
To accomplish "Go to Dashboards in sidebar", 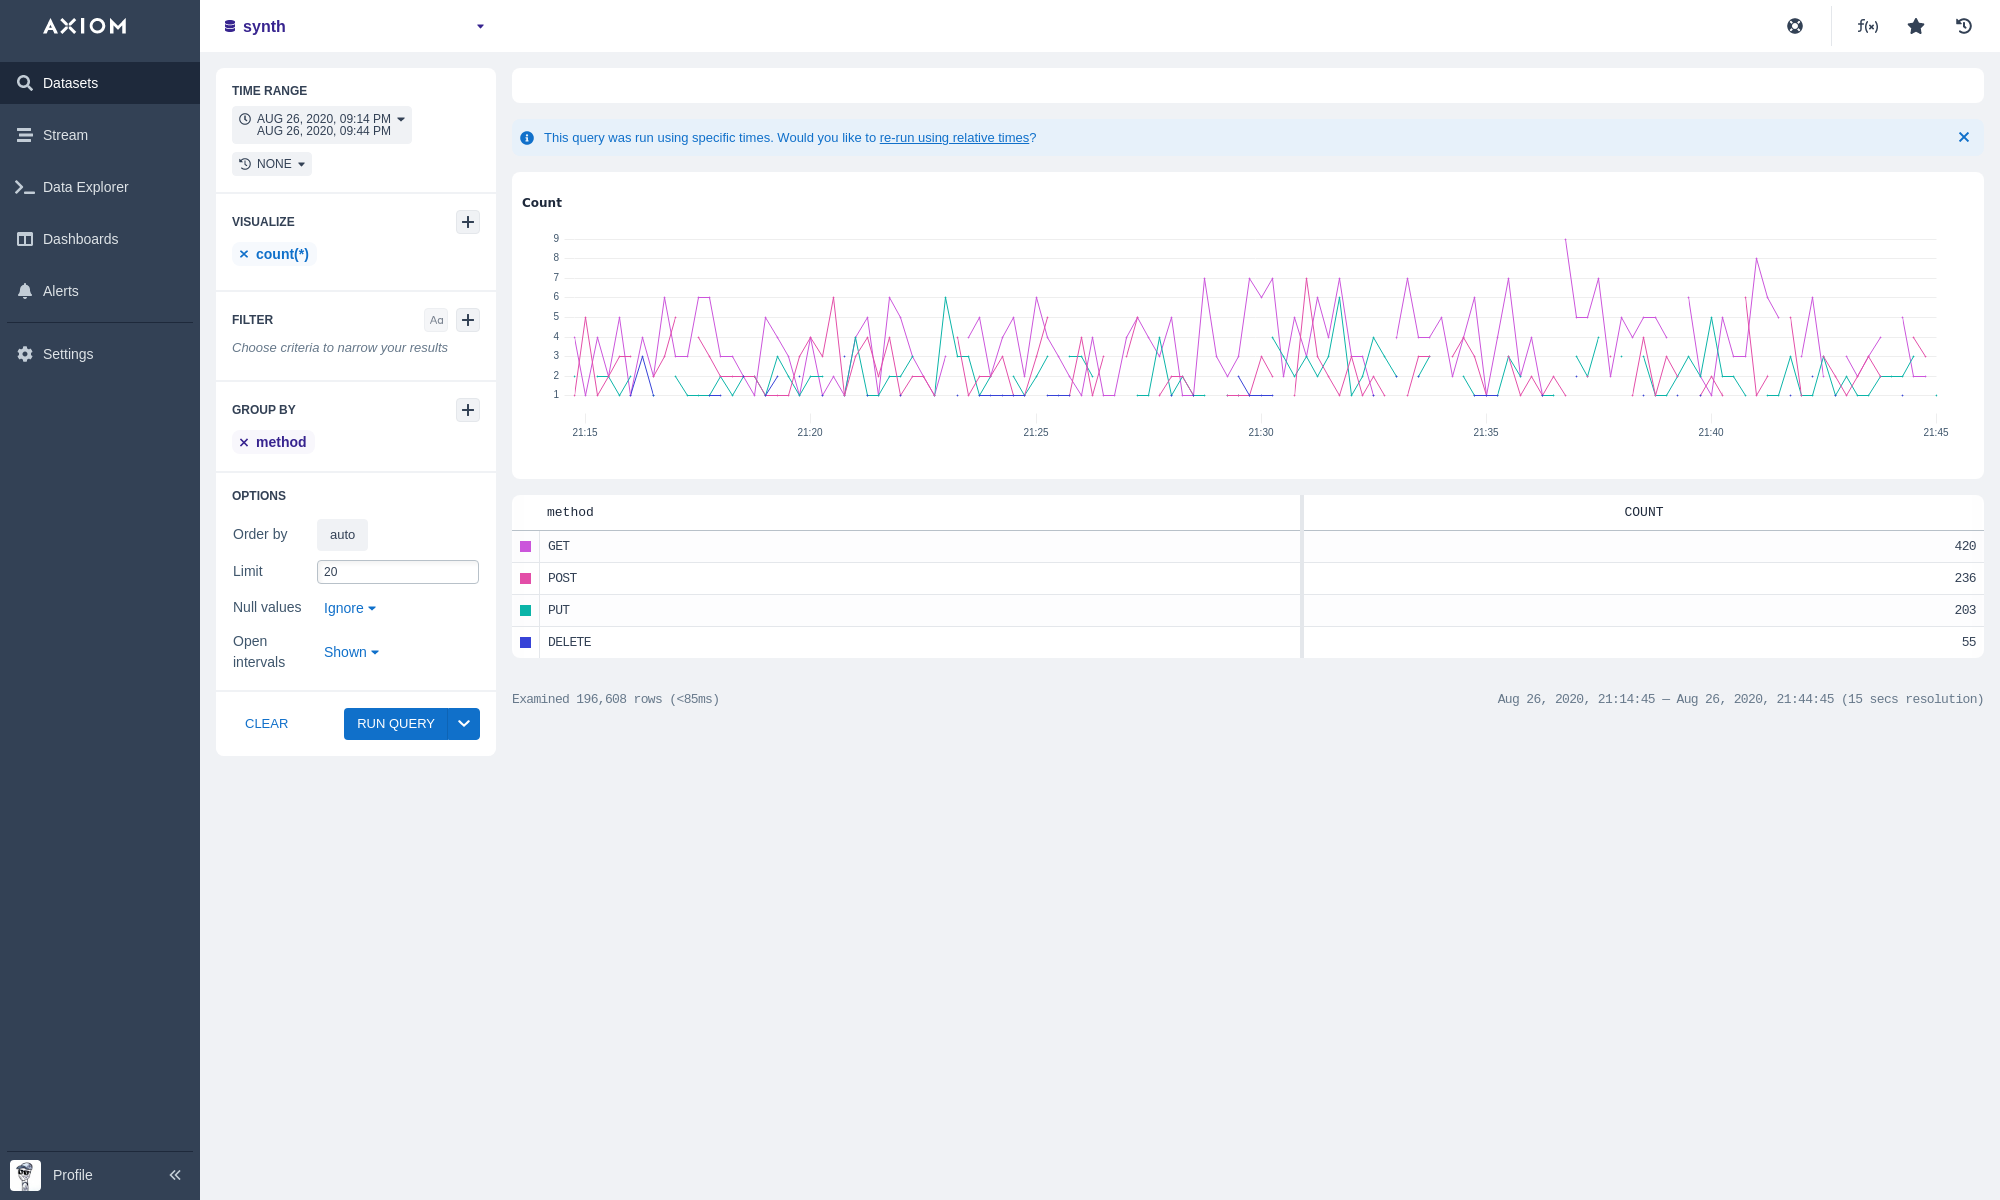I will tap(80, 239).
